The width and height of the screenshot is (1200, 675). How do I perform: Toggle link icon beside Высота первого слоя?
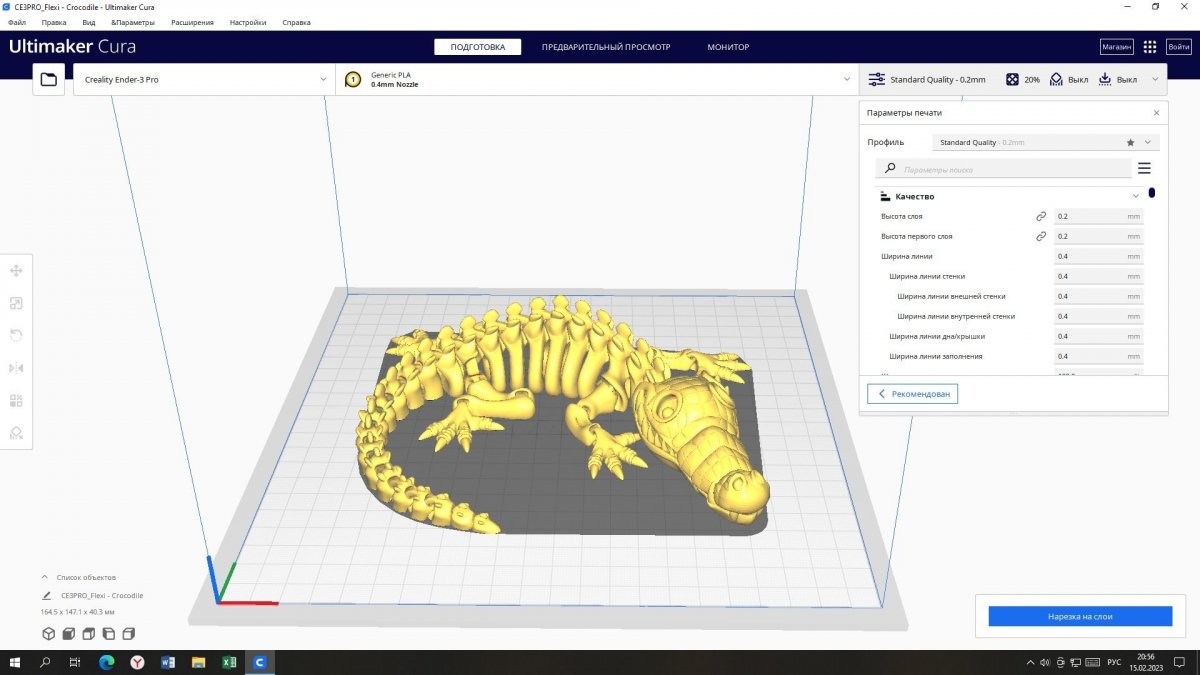pos(1040,236)
